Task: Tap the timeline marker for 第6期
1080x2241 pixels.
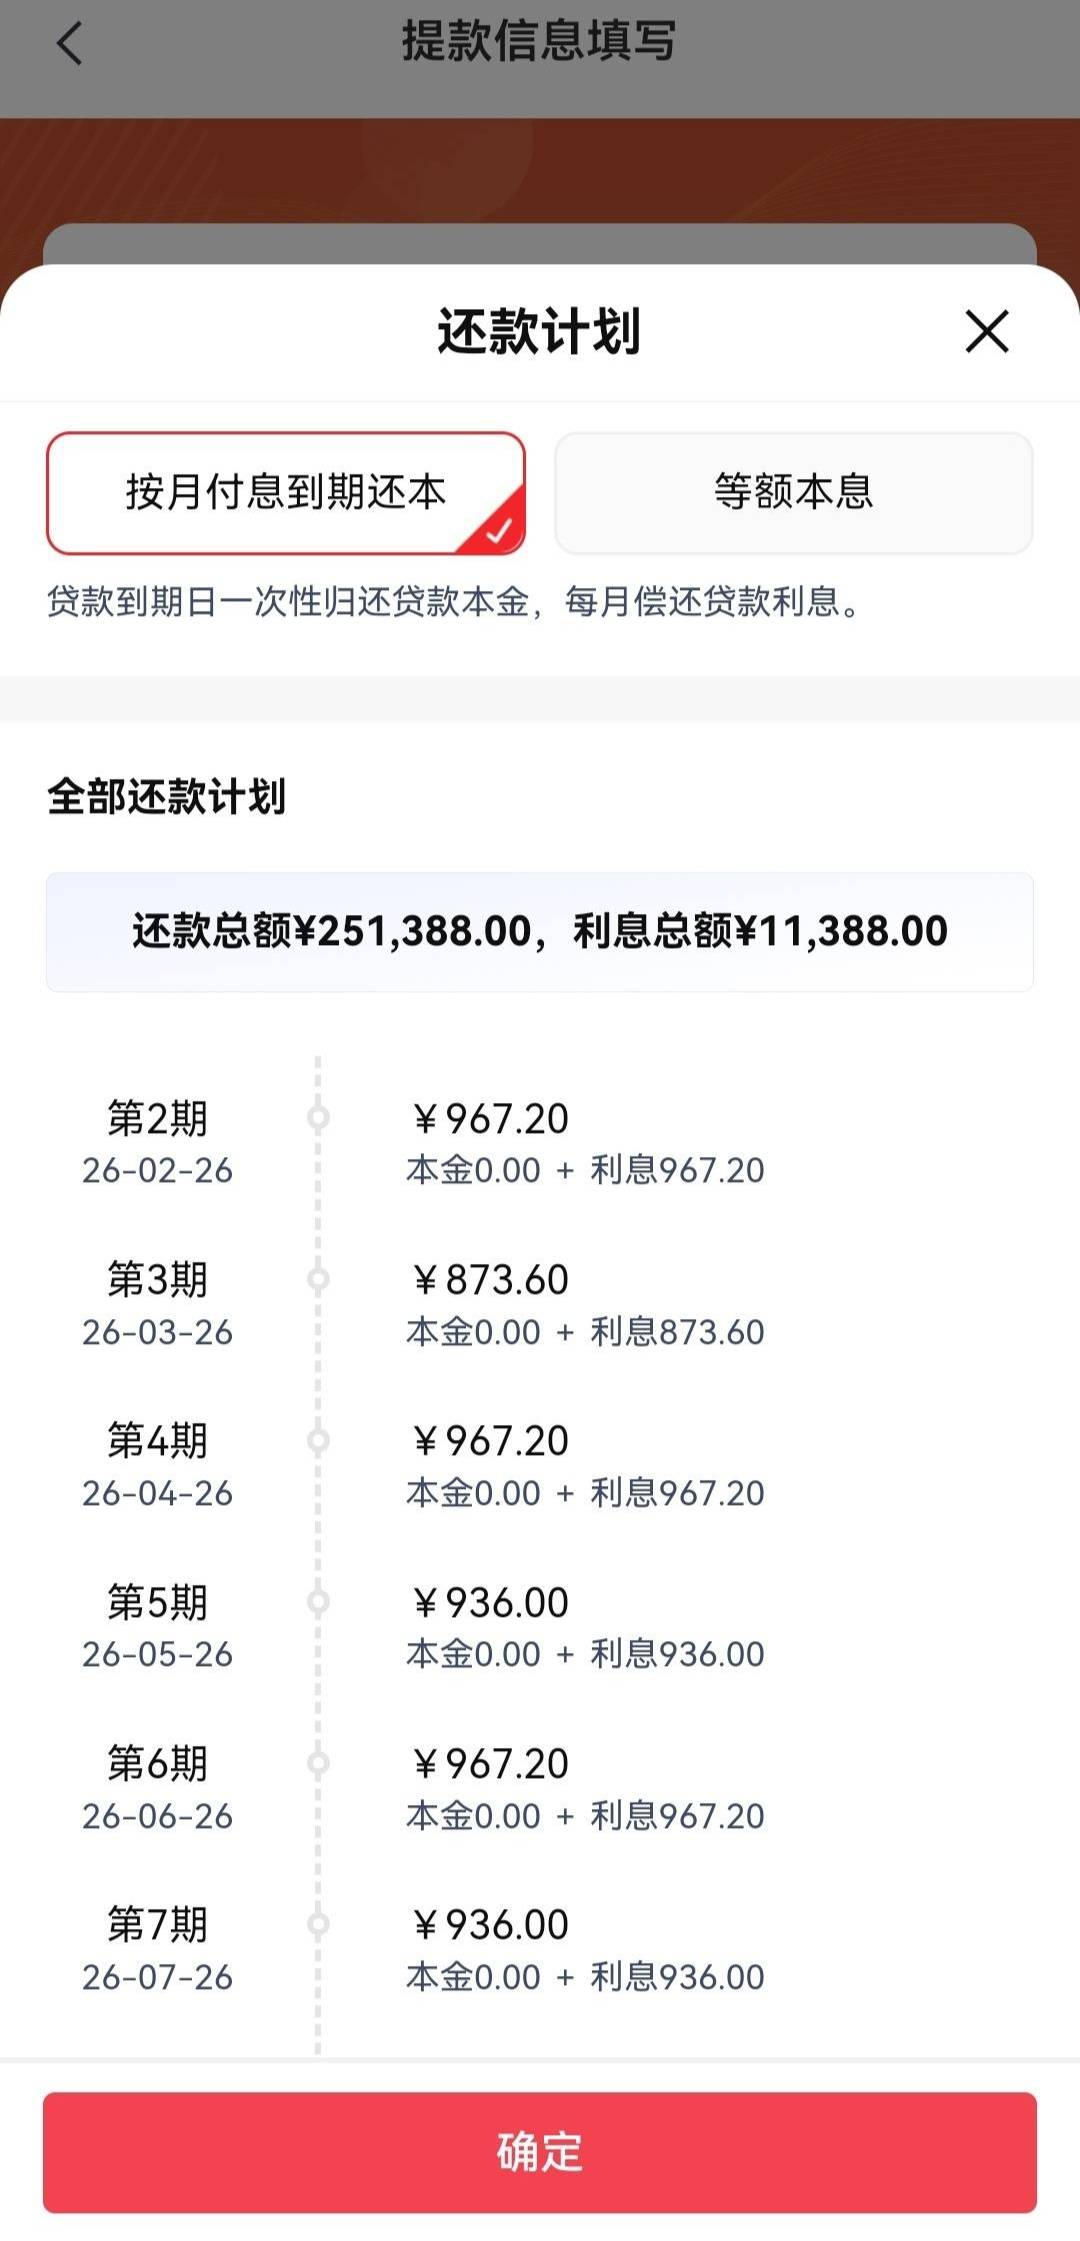Action: point(318,1763)
